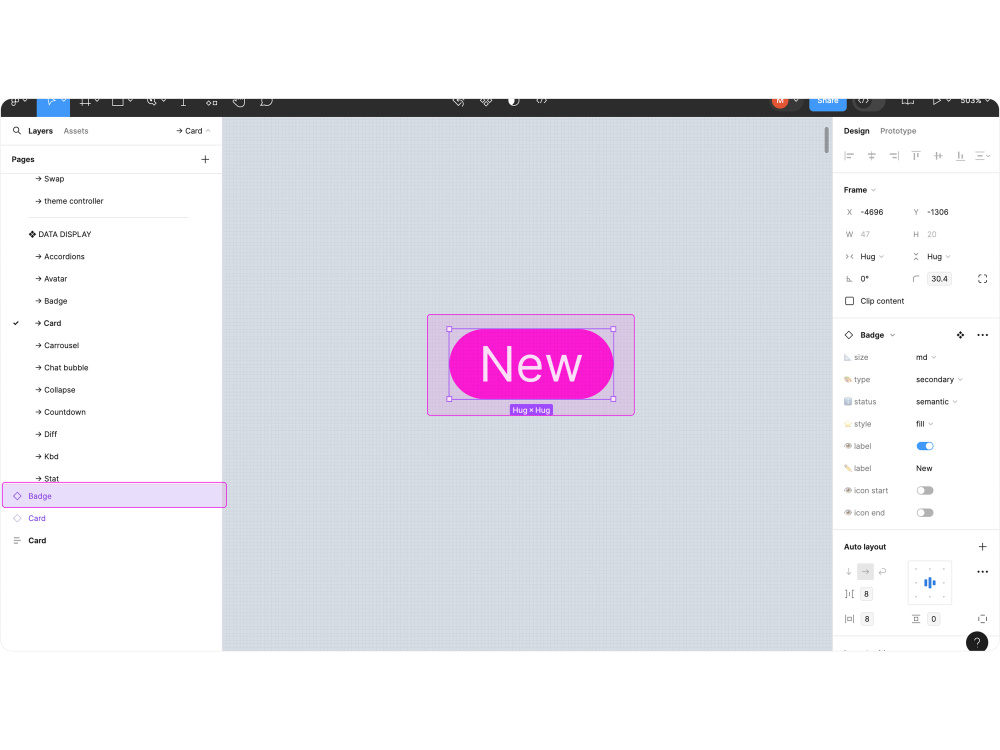Open the zoom level dropdown

click(975, 102)
